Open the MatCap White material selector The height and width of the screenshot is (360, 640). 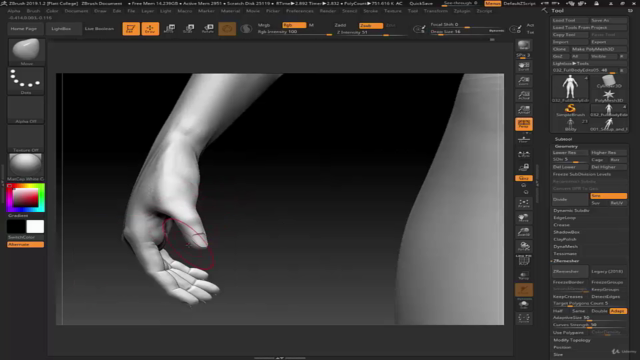[26, 167]
